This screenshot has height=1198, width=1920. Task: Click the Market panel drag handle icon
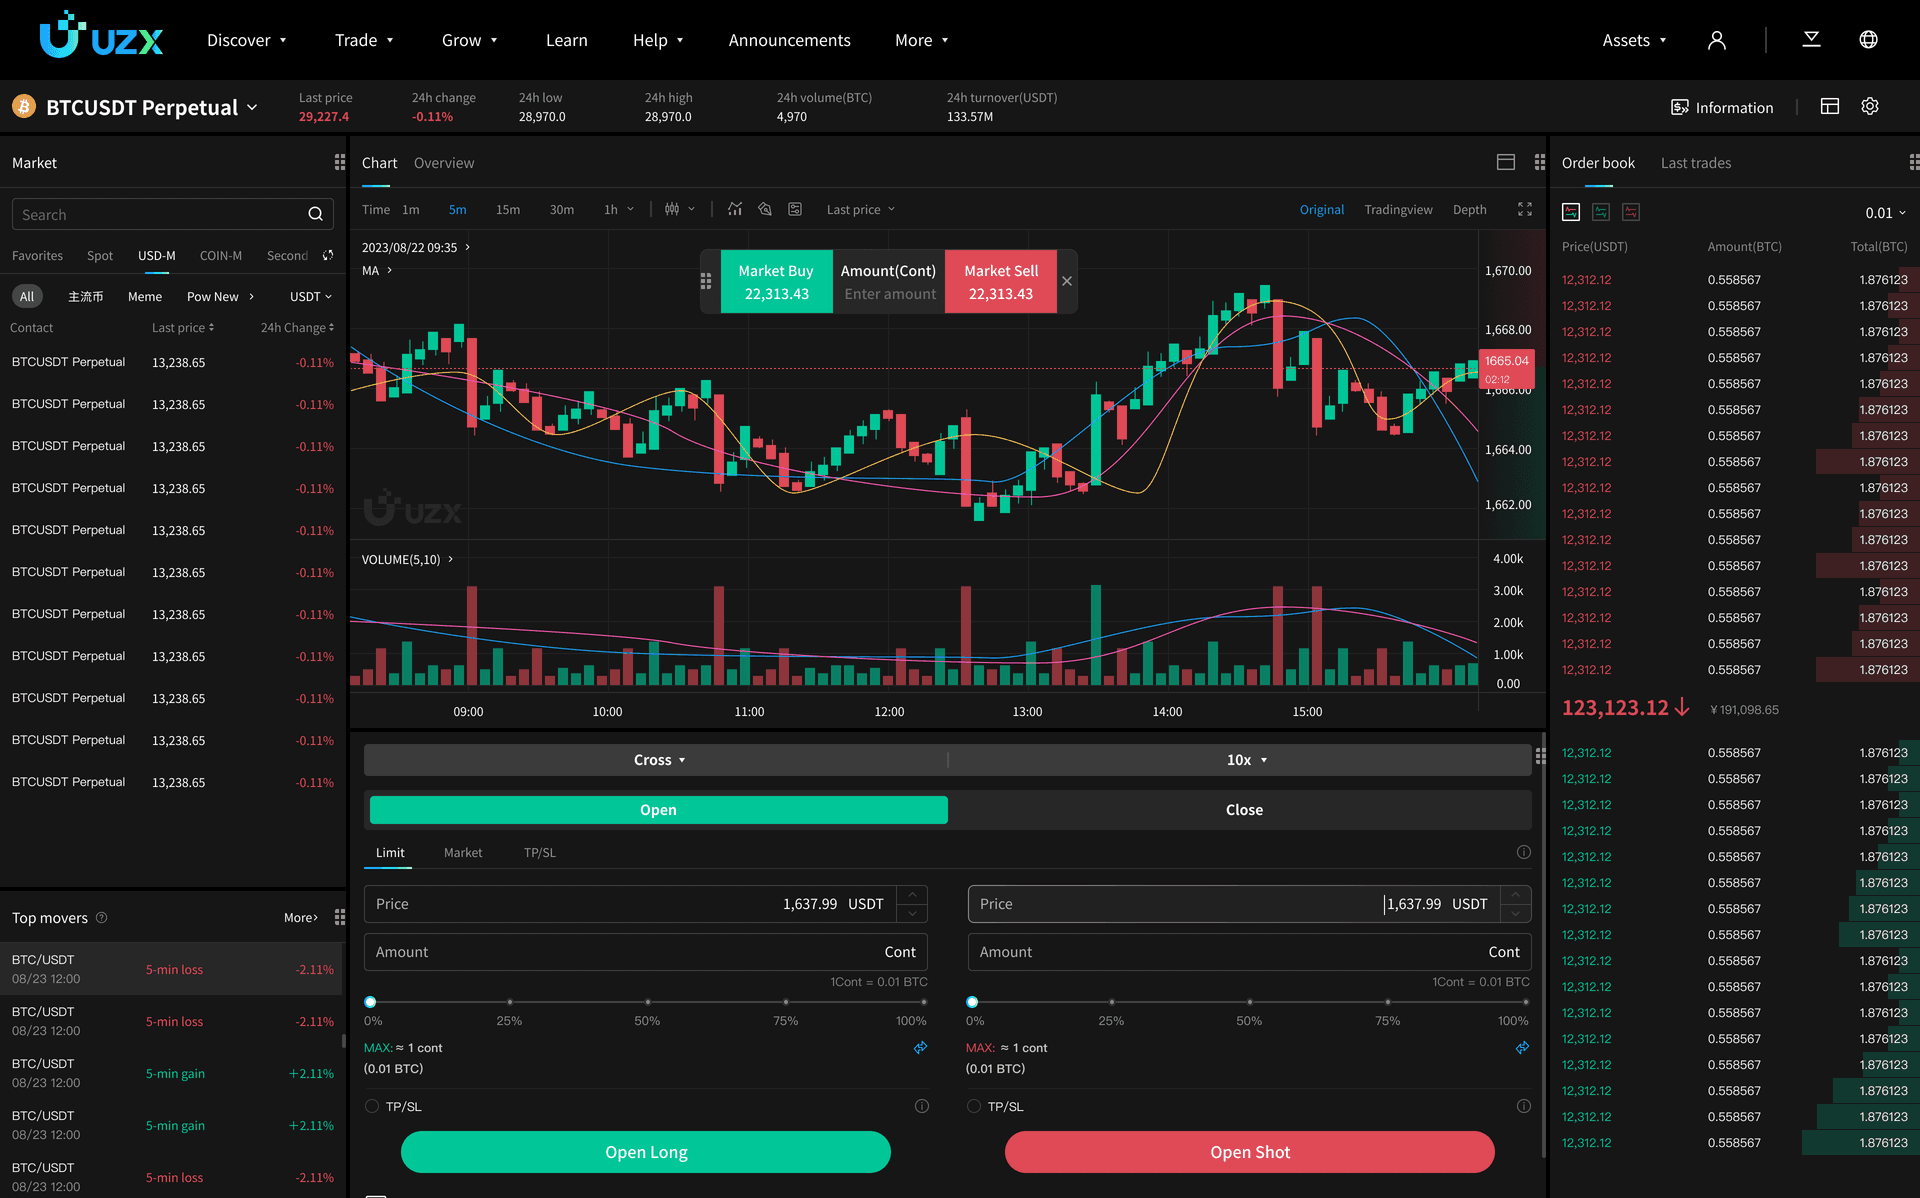point(340,162)
